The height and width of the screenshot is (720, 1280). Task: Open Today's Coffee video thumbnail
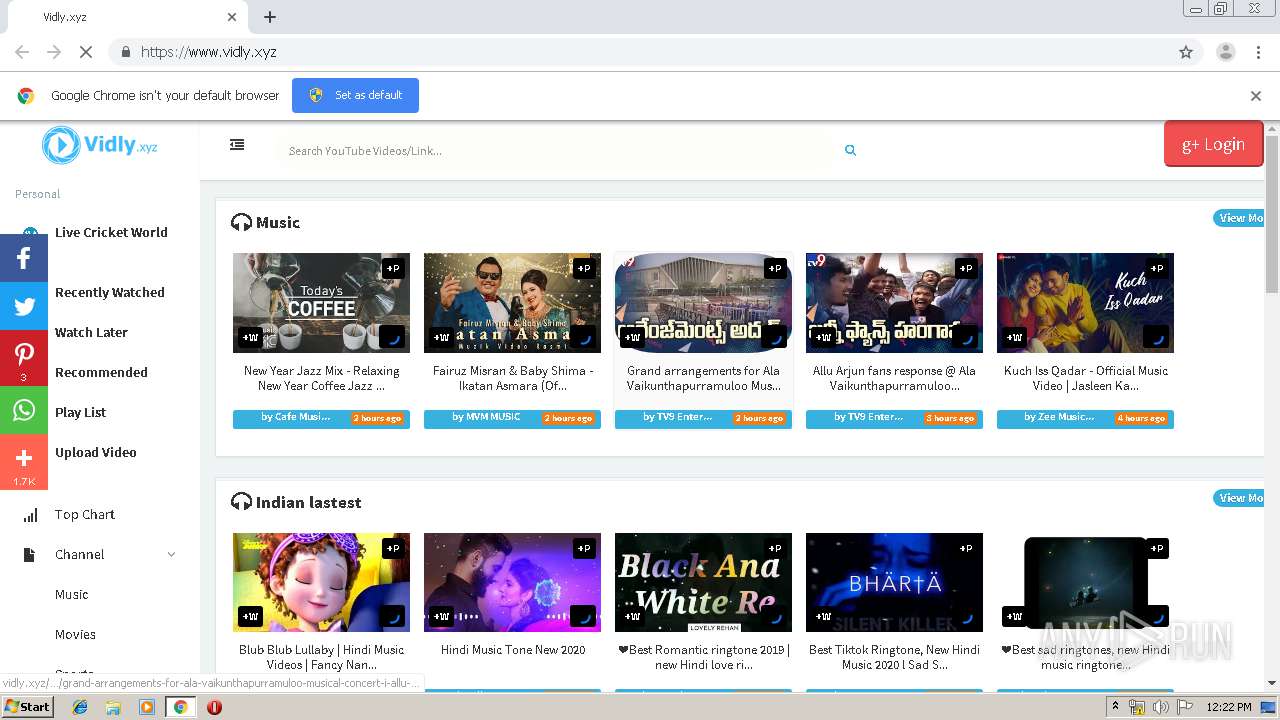321,303
